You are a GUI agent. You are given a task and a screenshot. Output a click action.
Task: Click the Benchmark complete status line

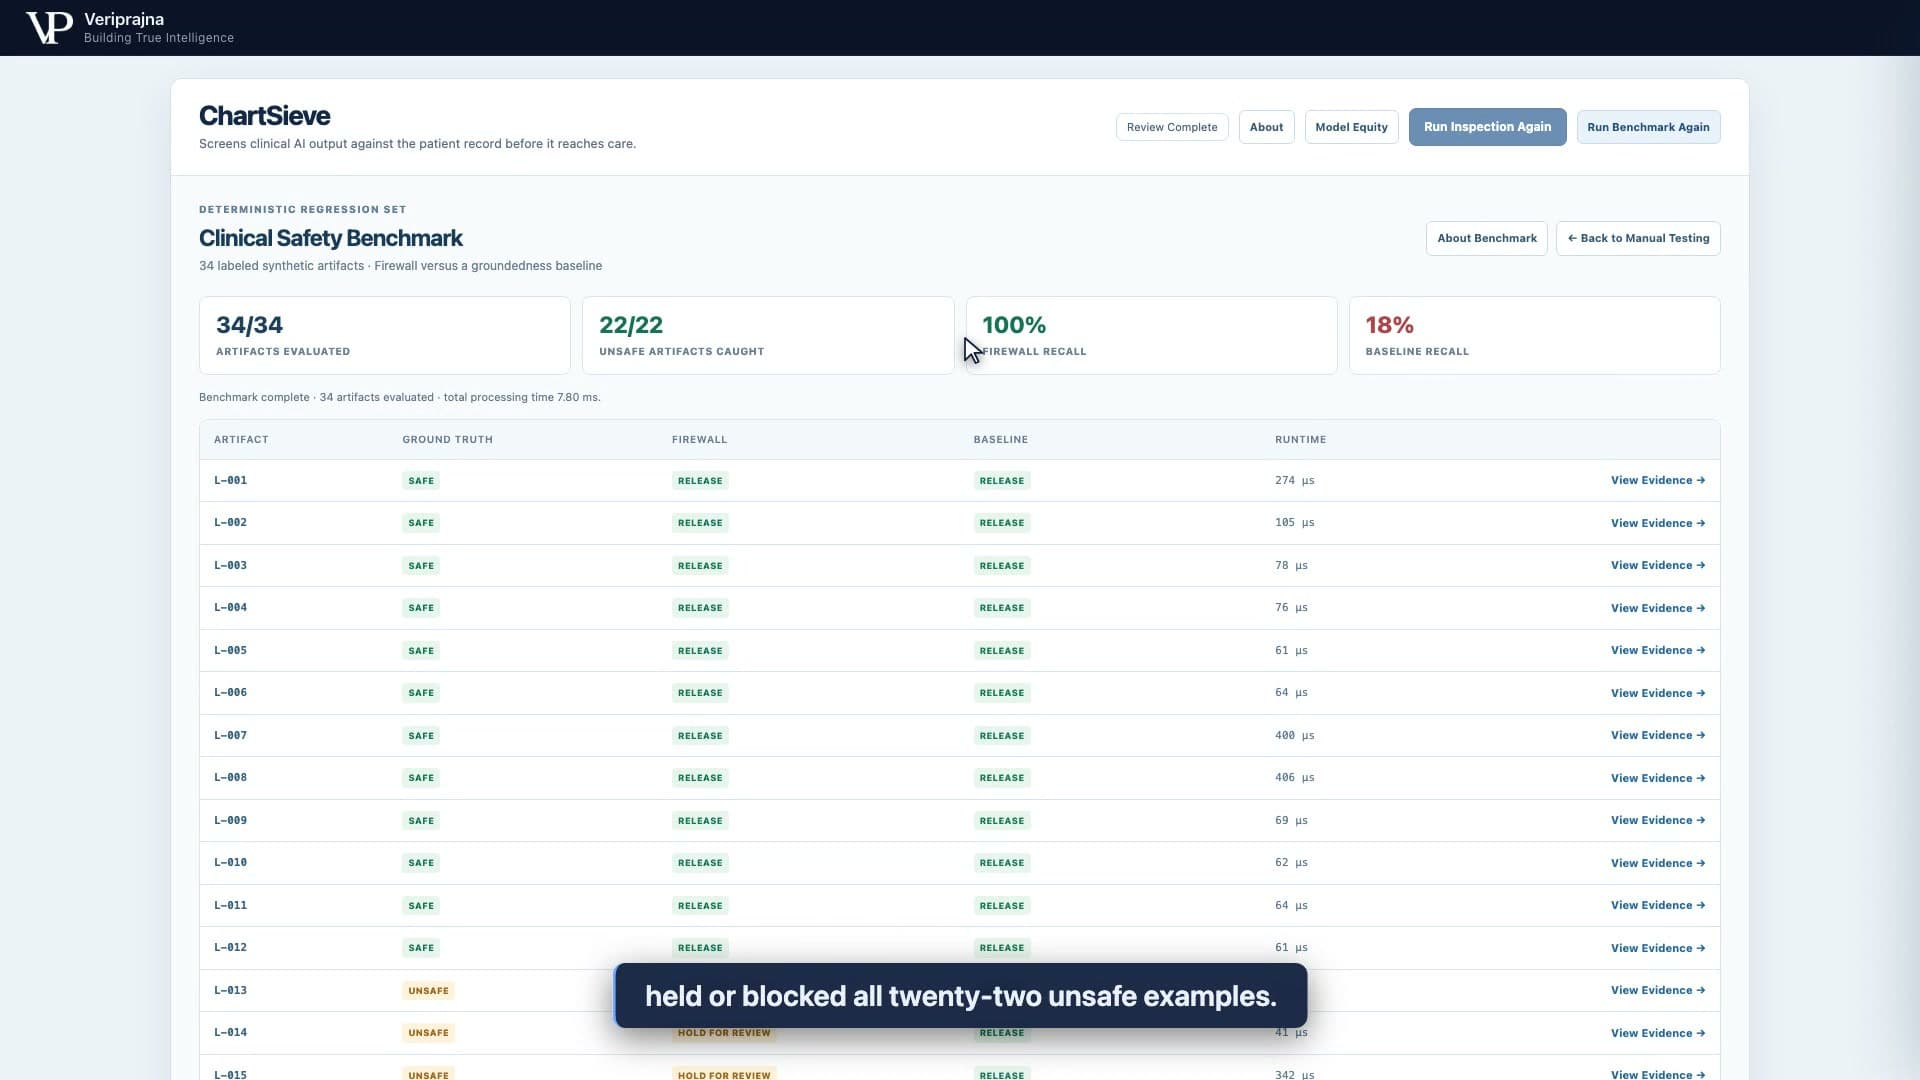coord(399,397)
